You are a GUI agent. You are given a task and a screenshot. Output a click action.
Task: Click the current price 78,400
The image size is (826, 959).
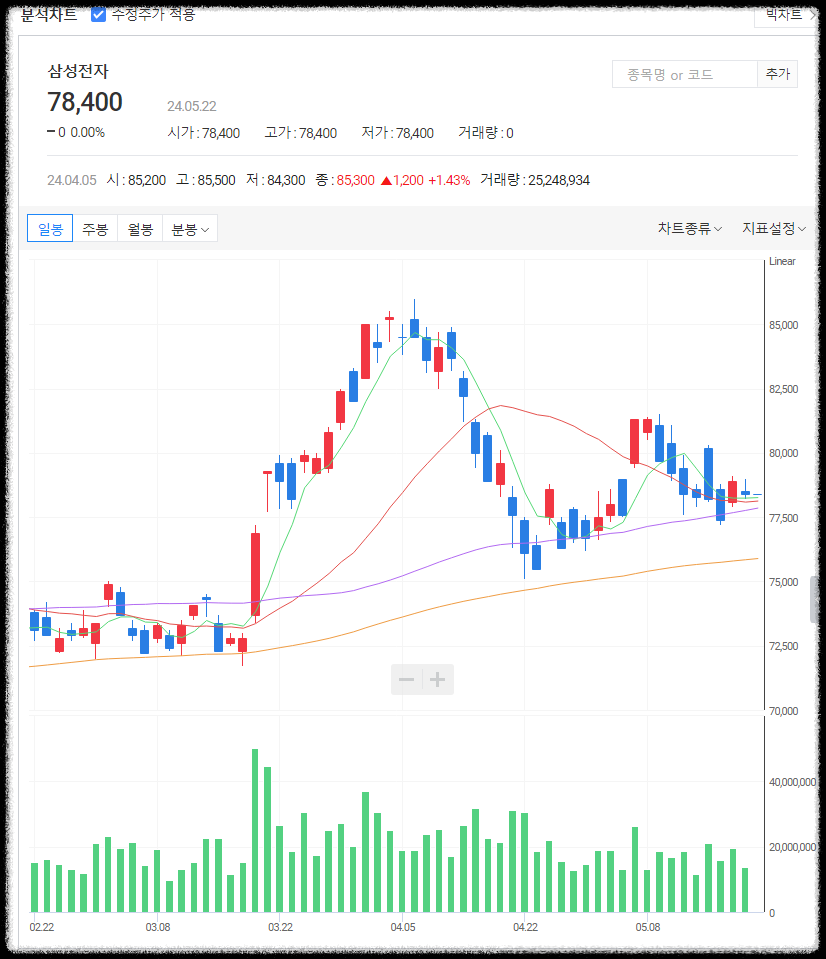(85, 102)
